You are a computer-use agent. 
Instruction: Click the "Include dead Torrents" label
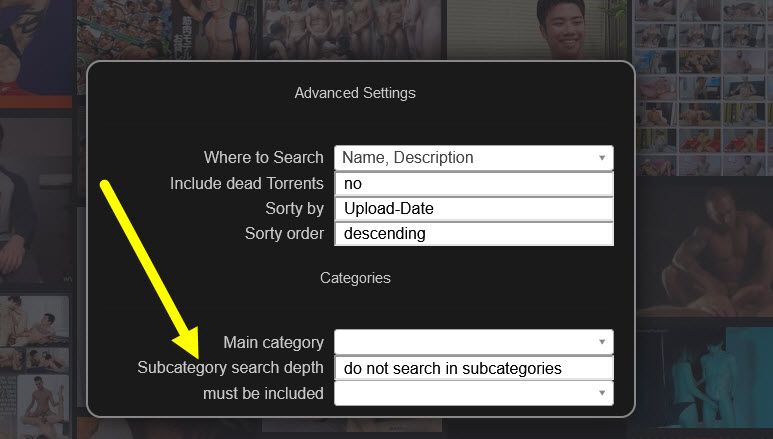click(x=246, y=184)
